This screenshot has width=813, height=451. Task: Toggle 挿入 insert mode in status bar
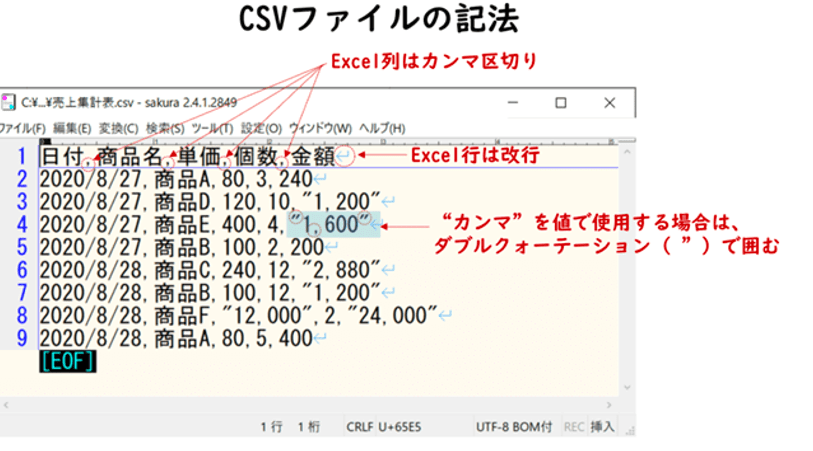(603, 426)
